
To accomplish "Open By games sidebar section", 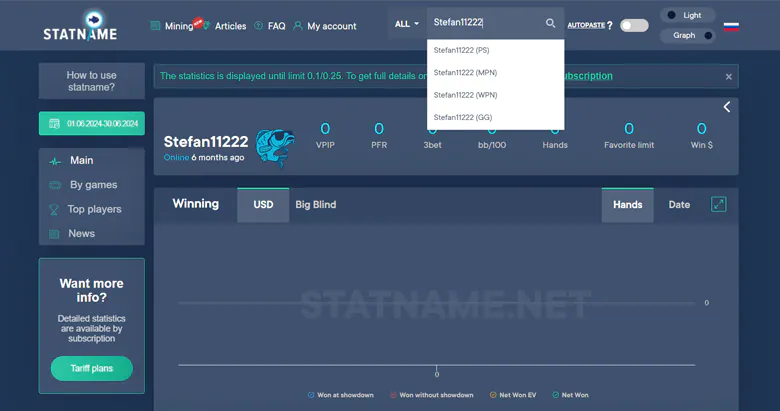I will pos(92,185).
